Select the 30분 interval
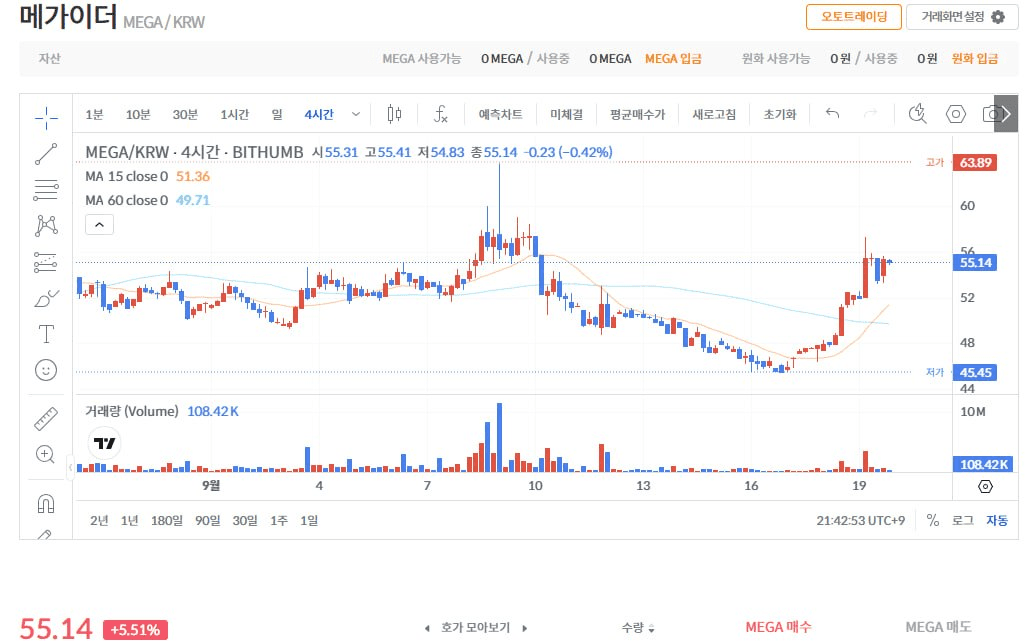Viewport: 1025px width, 643px height. [185, 114]
